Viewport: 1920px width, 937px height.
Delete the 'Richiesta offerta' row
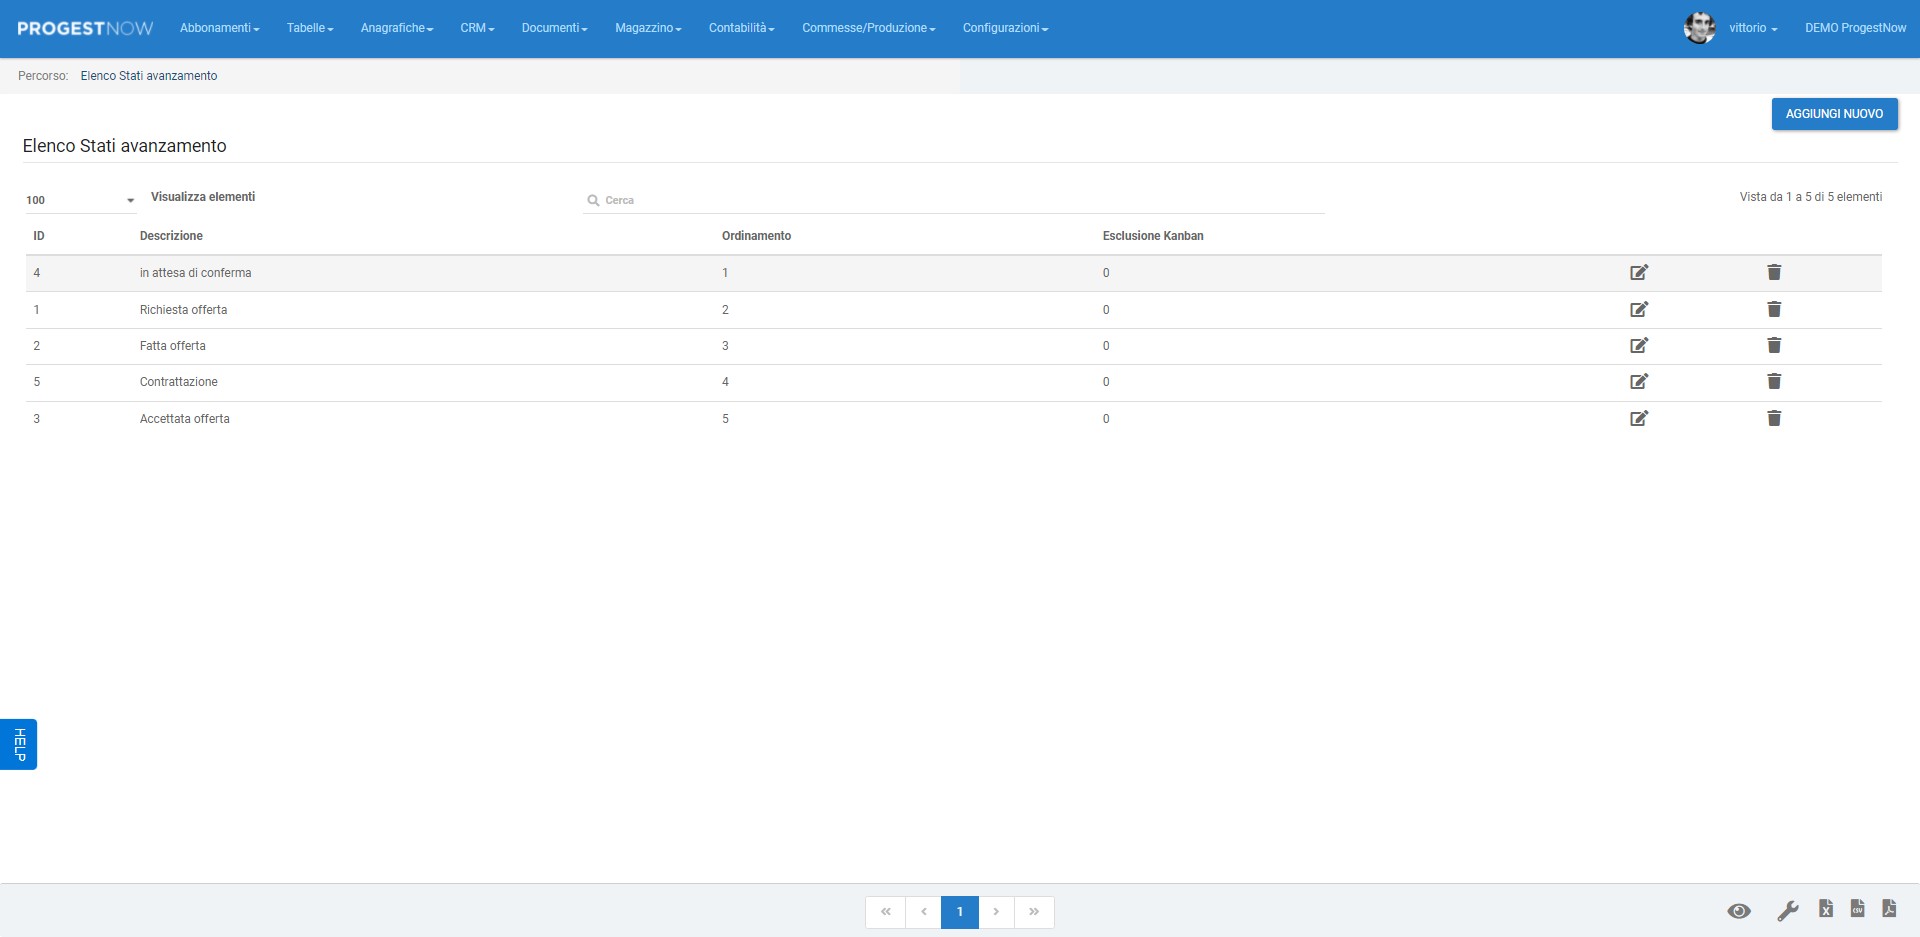(x=1773, y=309)
